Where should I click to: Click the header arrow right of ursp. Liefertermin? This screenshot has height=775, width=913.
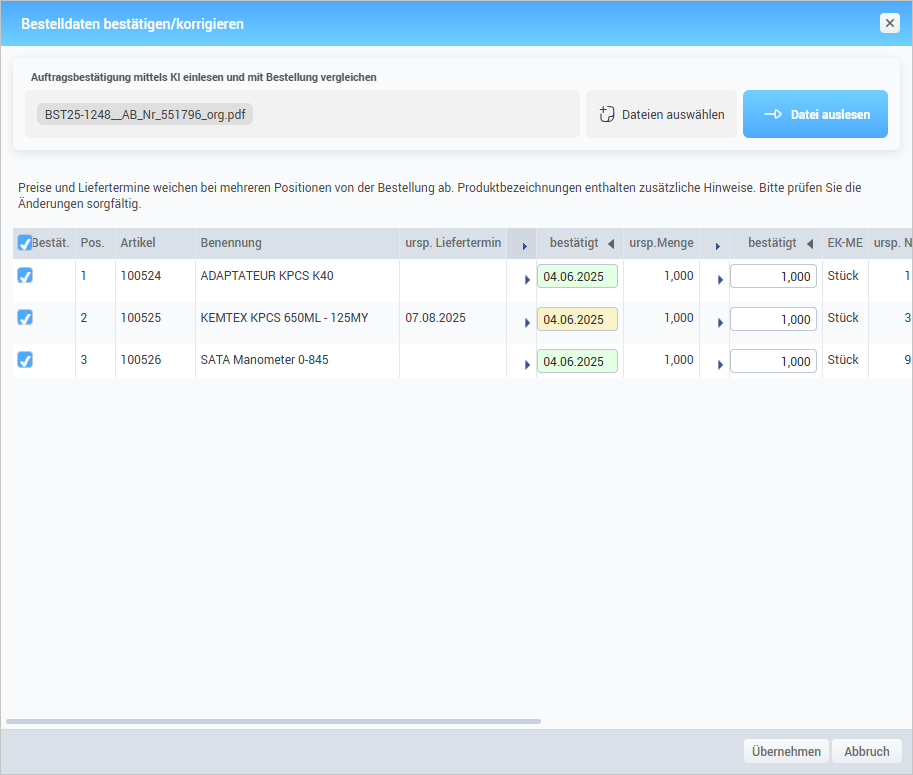click(x=524, y=245)
